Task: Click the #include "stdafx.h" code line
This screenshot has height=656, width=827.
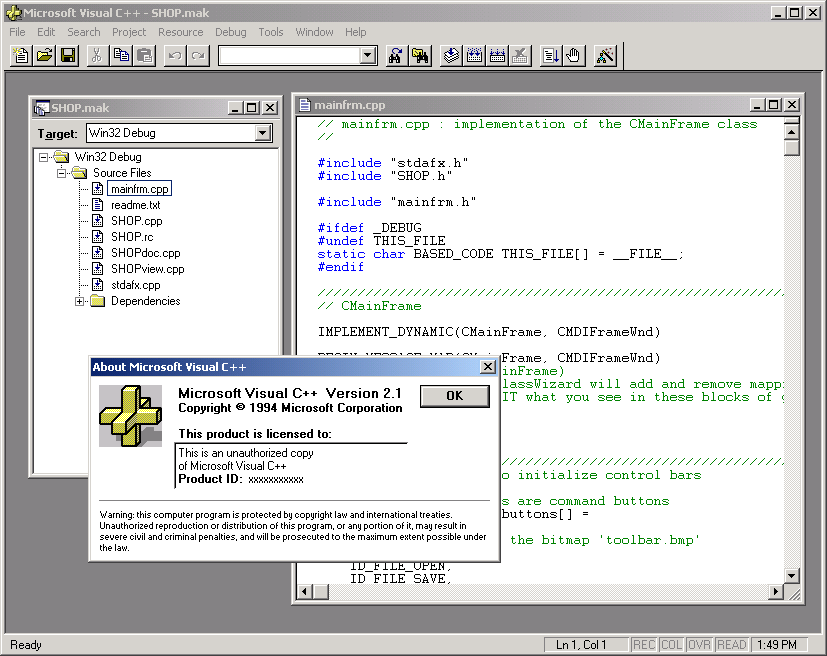Action: (393, 163)
